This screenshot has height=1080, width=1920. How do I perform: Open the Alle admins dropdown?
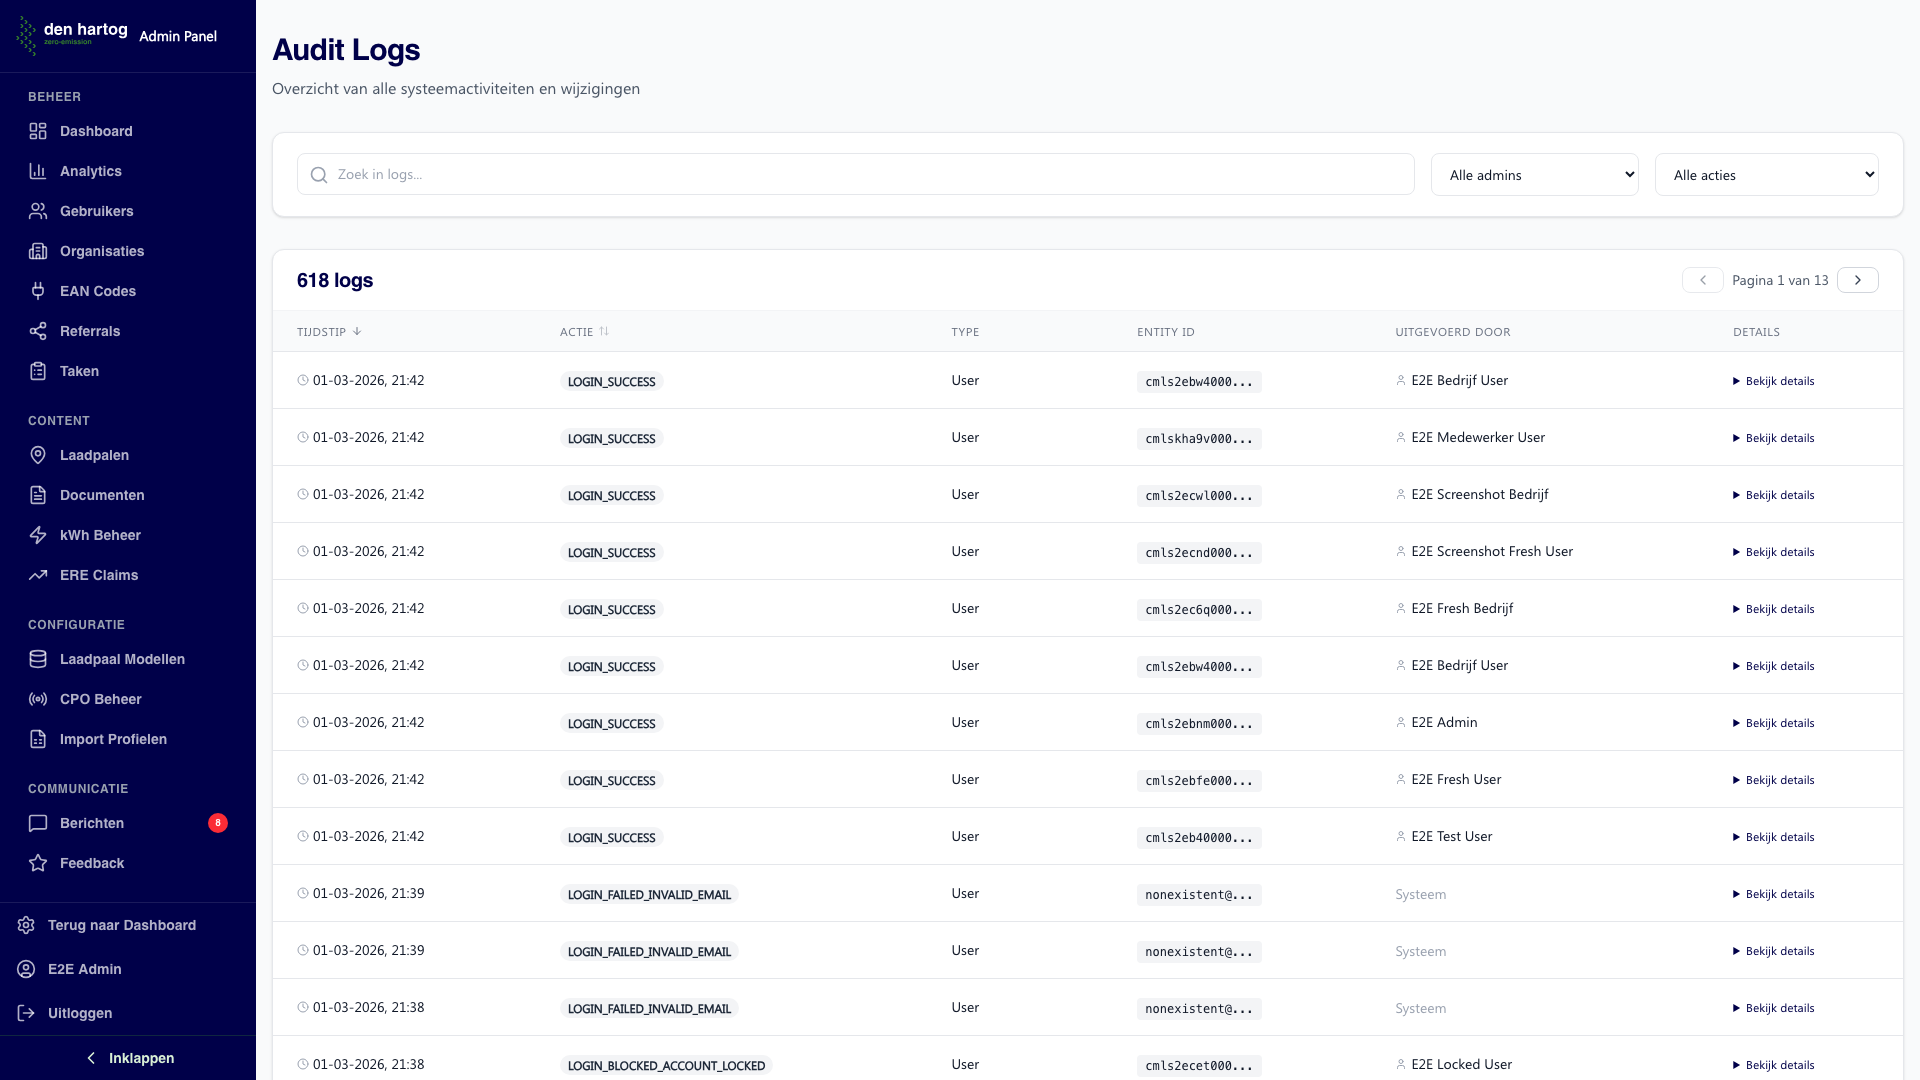(1535, 174)
